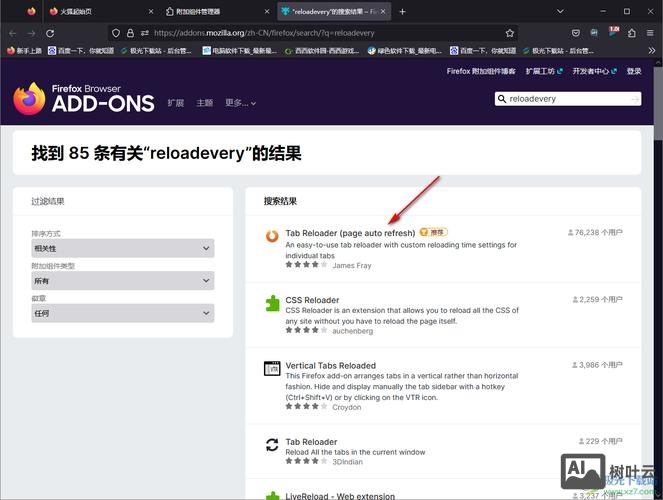Click the address bar URL
663x500 pixels.
pos(264,33)
